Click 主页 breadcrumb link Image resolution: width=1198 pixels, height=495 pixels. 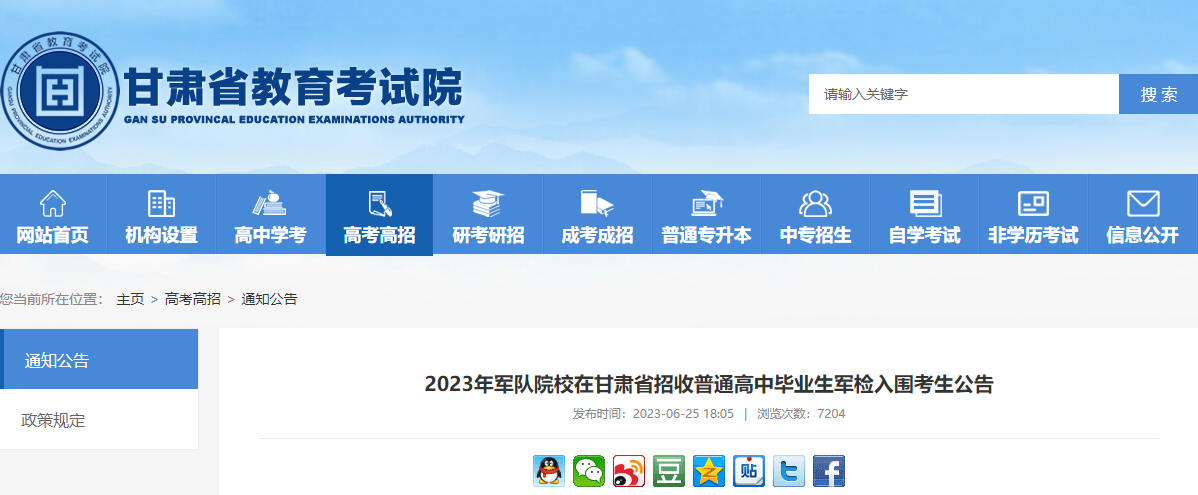(130, 299)
